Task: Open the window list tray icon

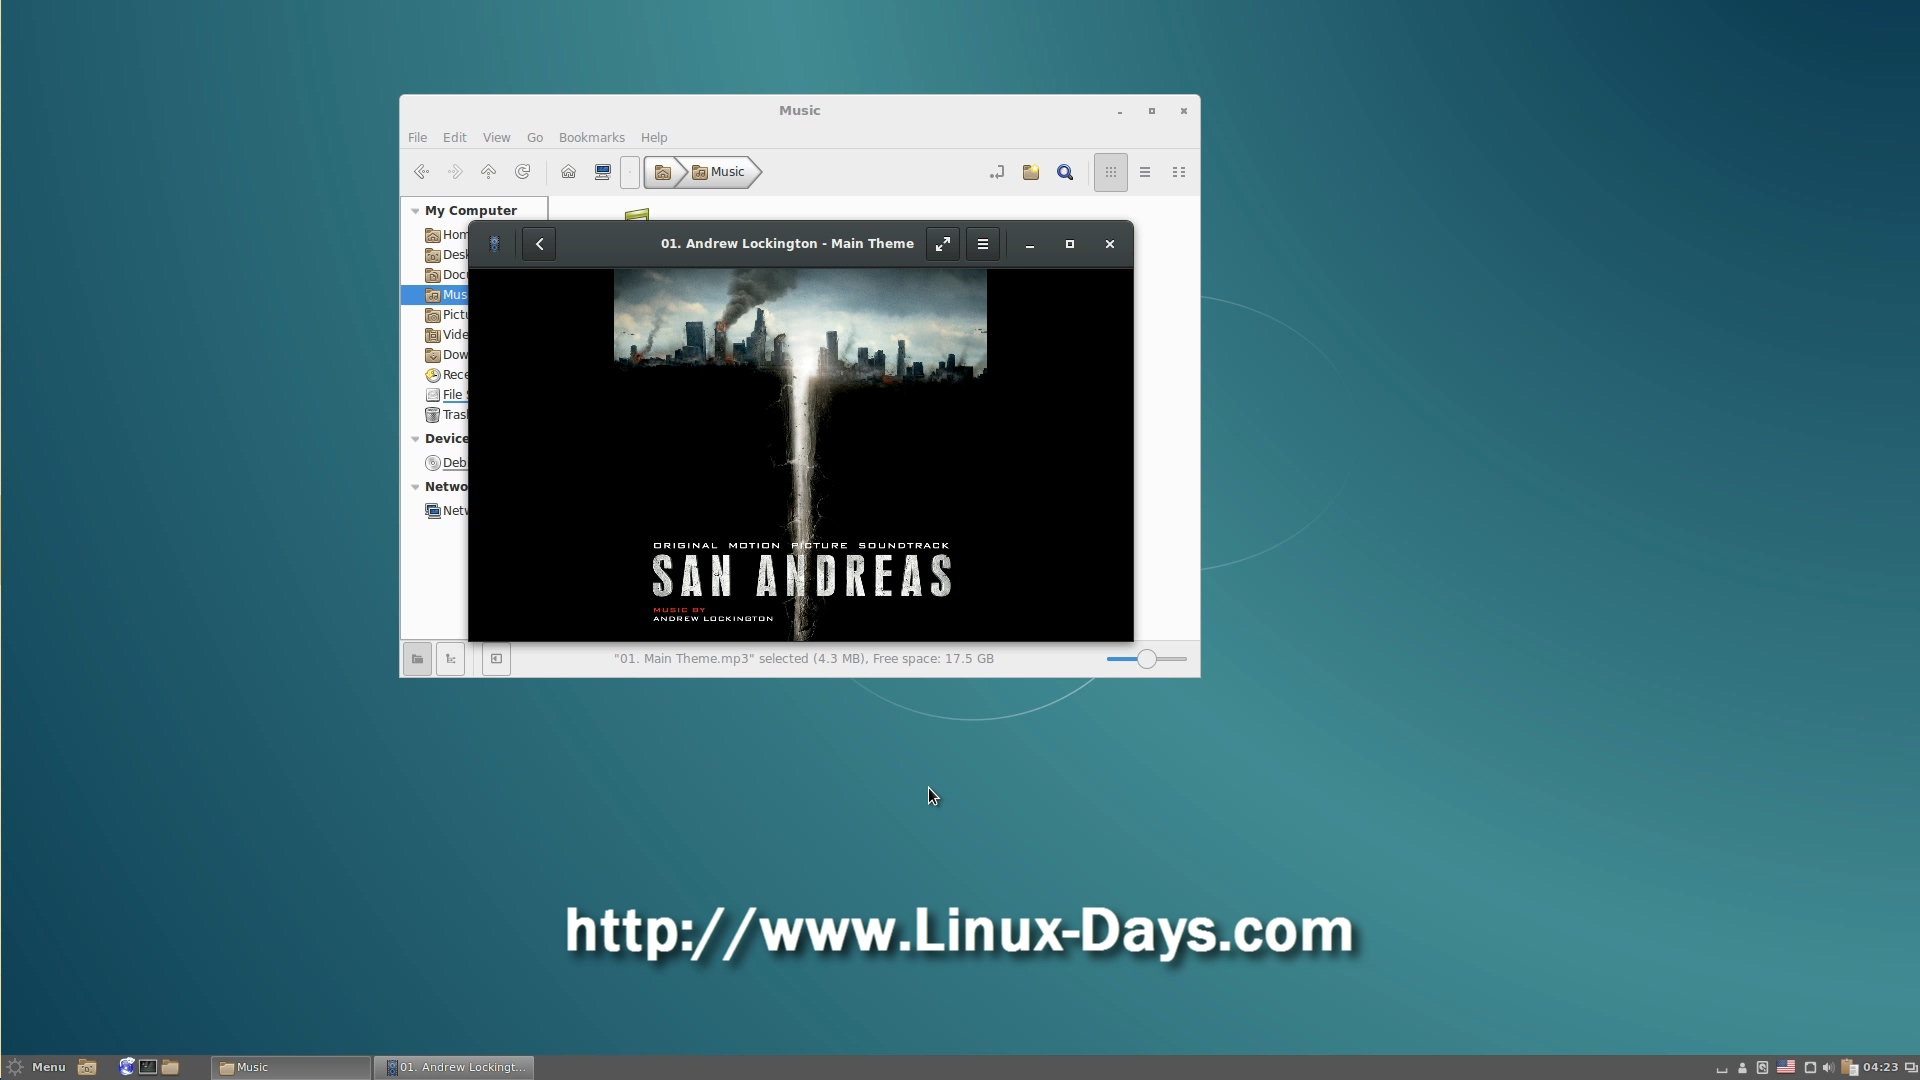Action: (x=1911, y=1067)
